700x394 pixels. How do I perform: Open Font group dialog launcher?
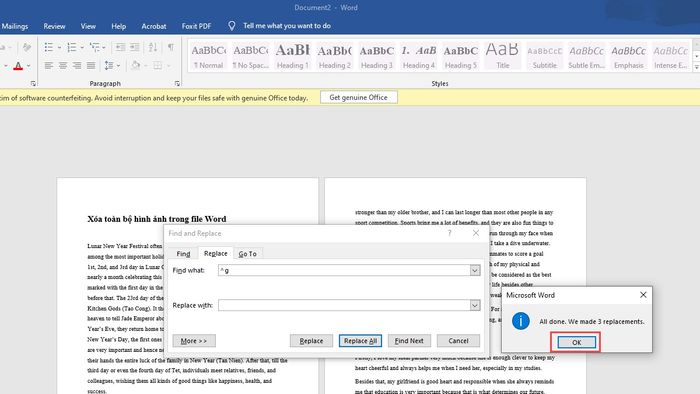coord(33,83)
